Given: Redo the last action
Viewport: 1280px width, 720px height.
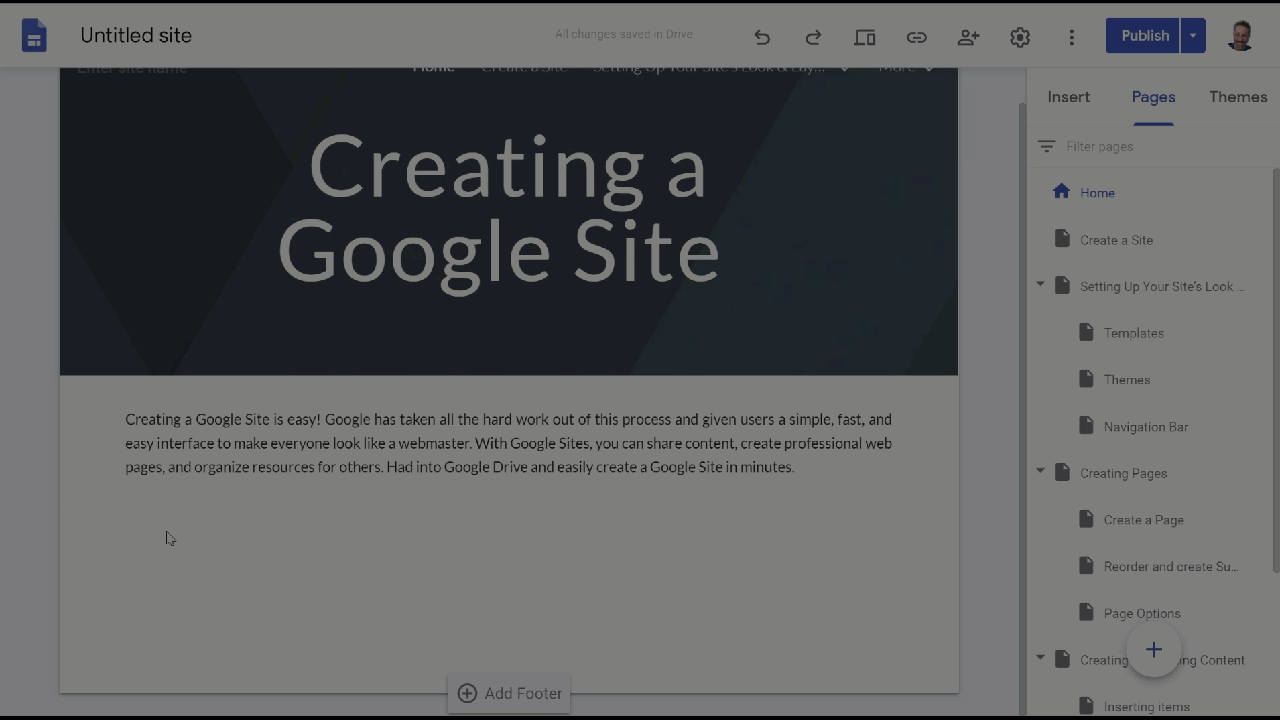Looking at the screenshot, I should pyautogui.click(x=813, y=37).
